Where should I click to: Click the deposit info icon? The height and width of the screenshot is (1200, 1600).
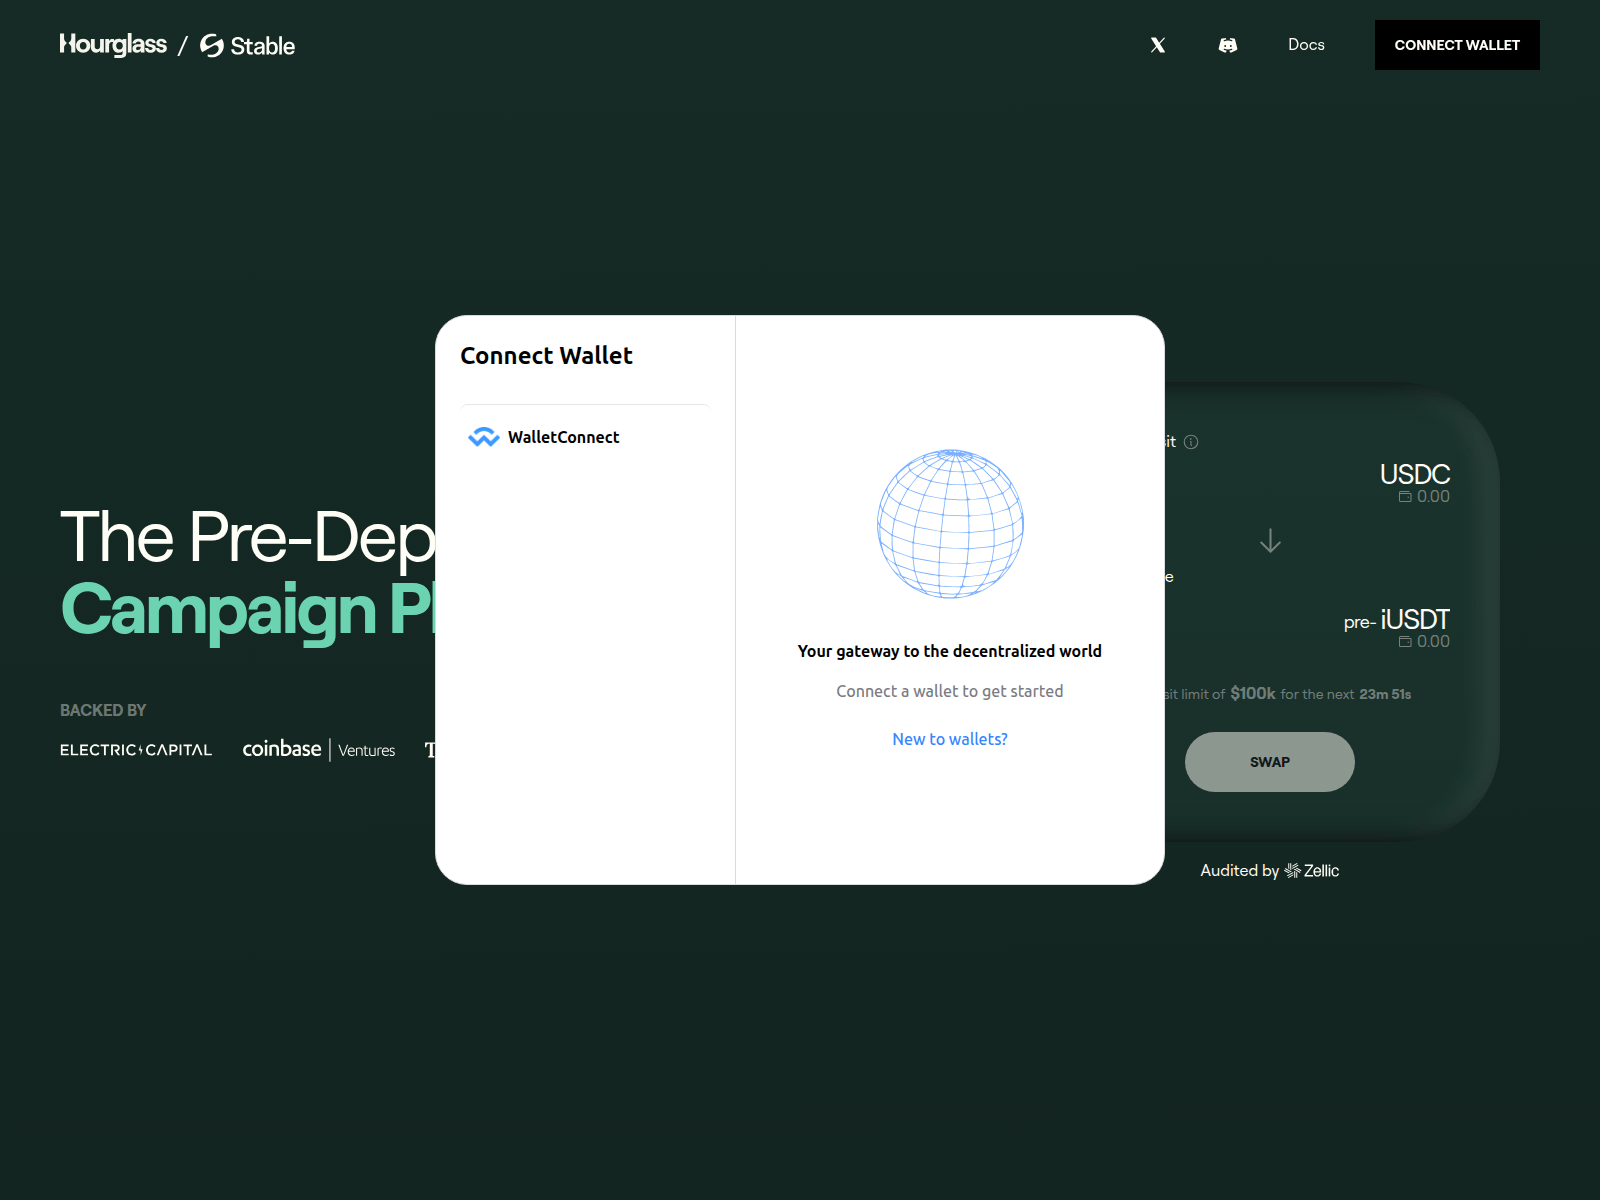coord(1191,442)
